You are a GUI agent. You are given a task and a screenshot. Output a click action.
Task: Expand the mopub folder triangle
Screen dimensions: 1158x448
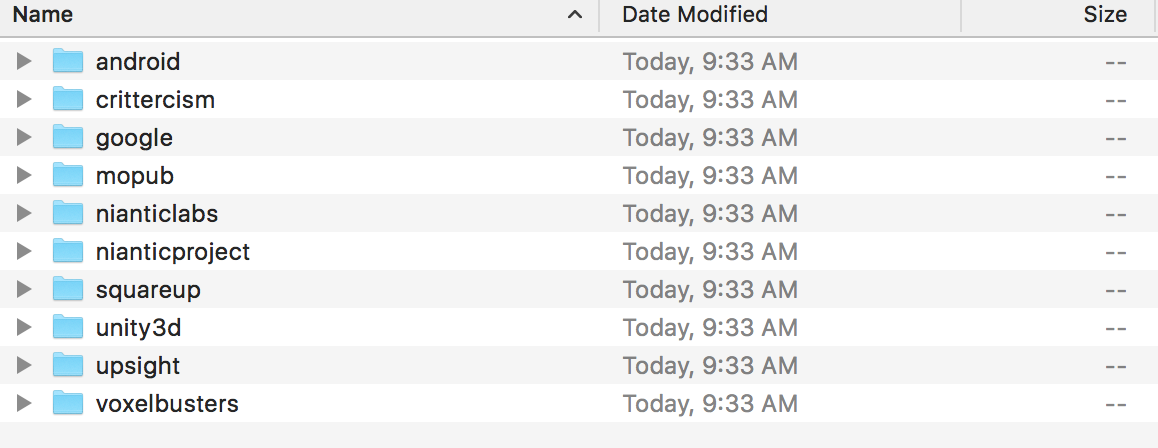point(24,175)
